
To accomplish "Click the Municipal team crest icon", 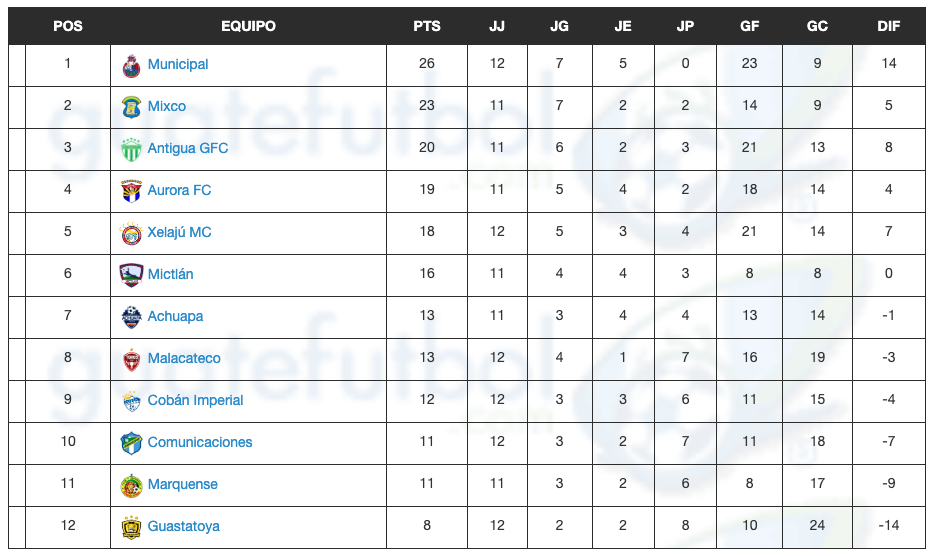I will point(131,65).
